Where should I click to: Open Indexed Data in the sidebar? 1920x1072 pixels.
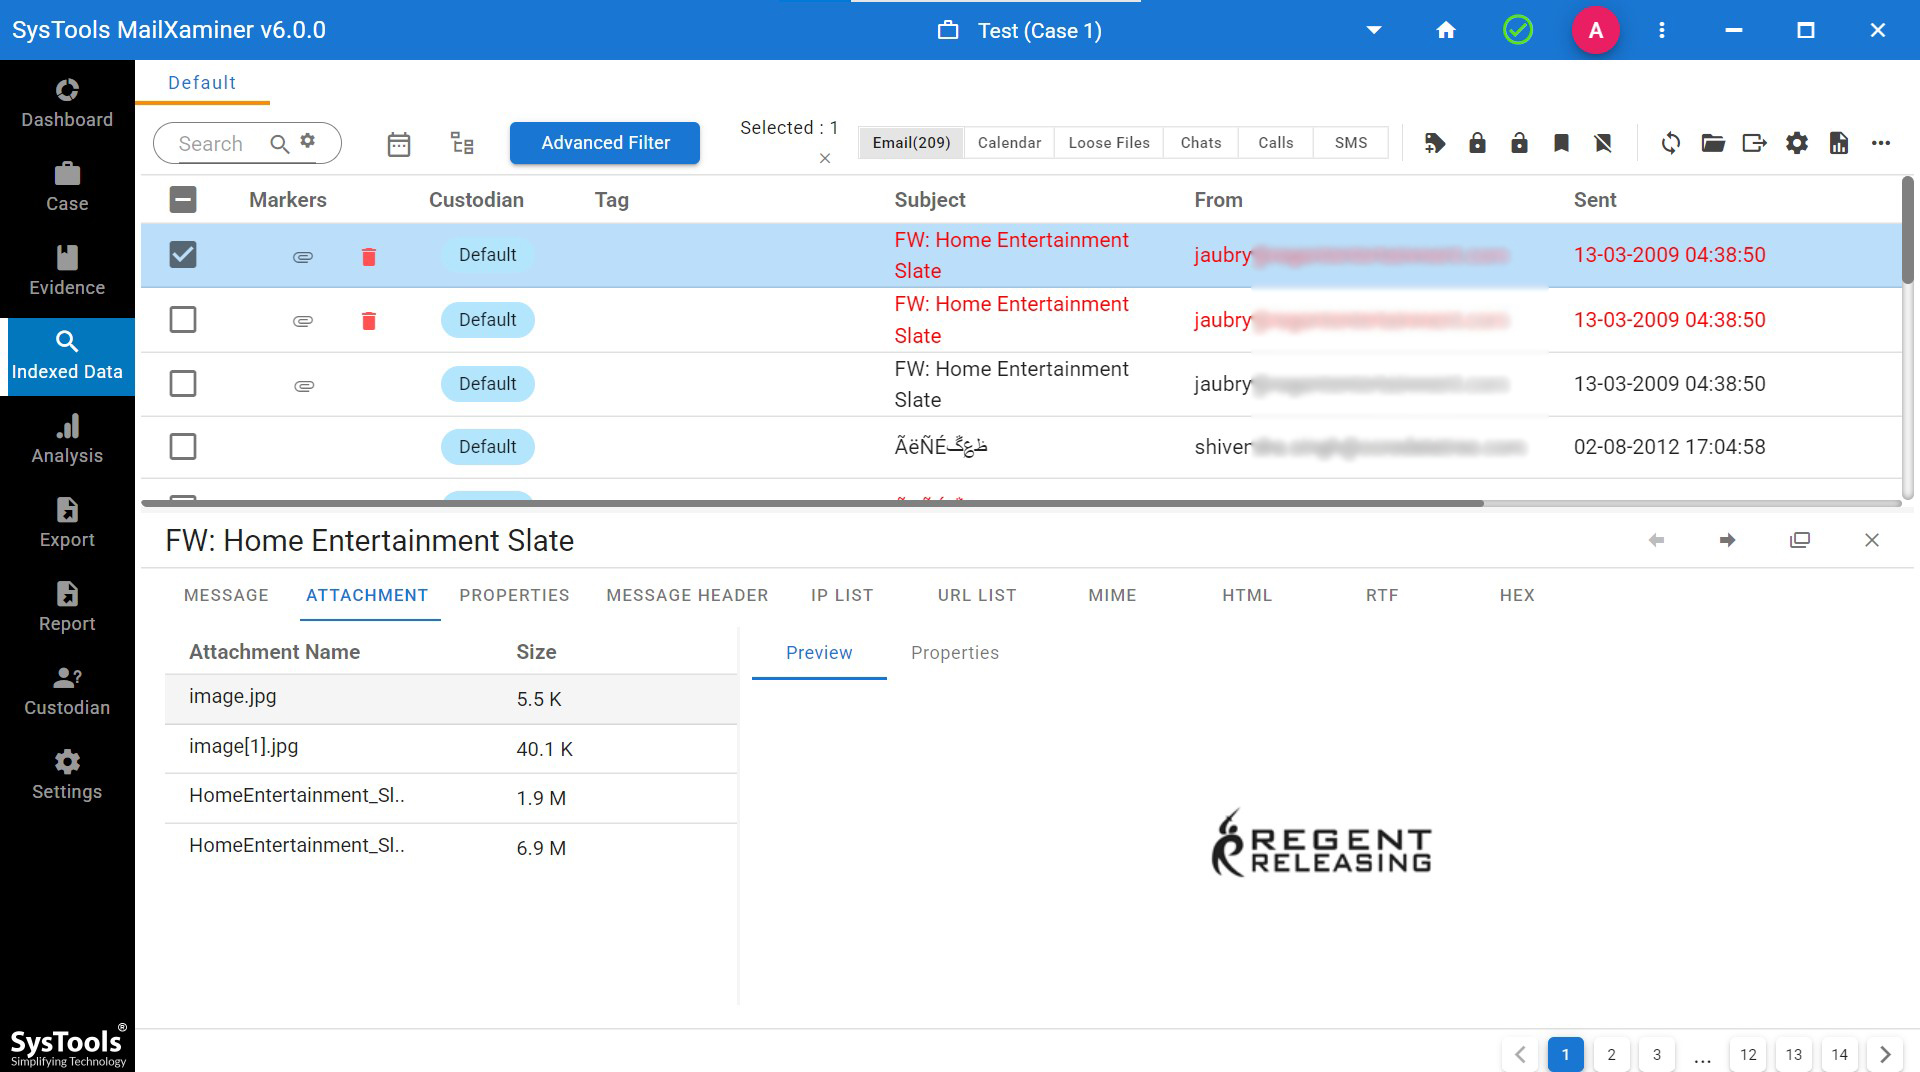click(67, 356)
